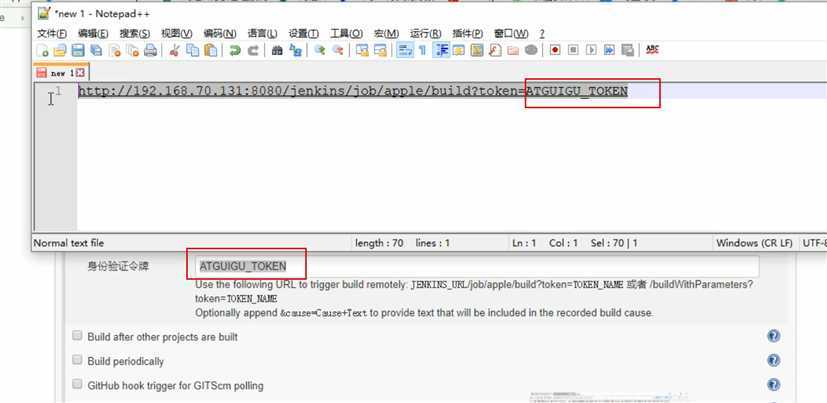Open the 窗口(W) menu
This screenshot has height=403, width=827.
point(511,34)
